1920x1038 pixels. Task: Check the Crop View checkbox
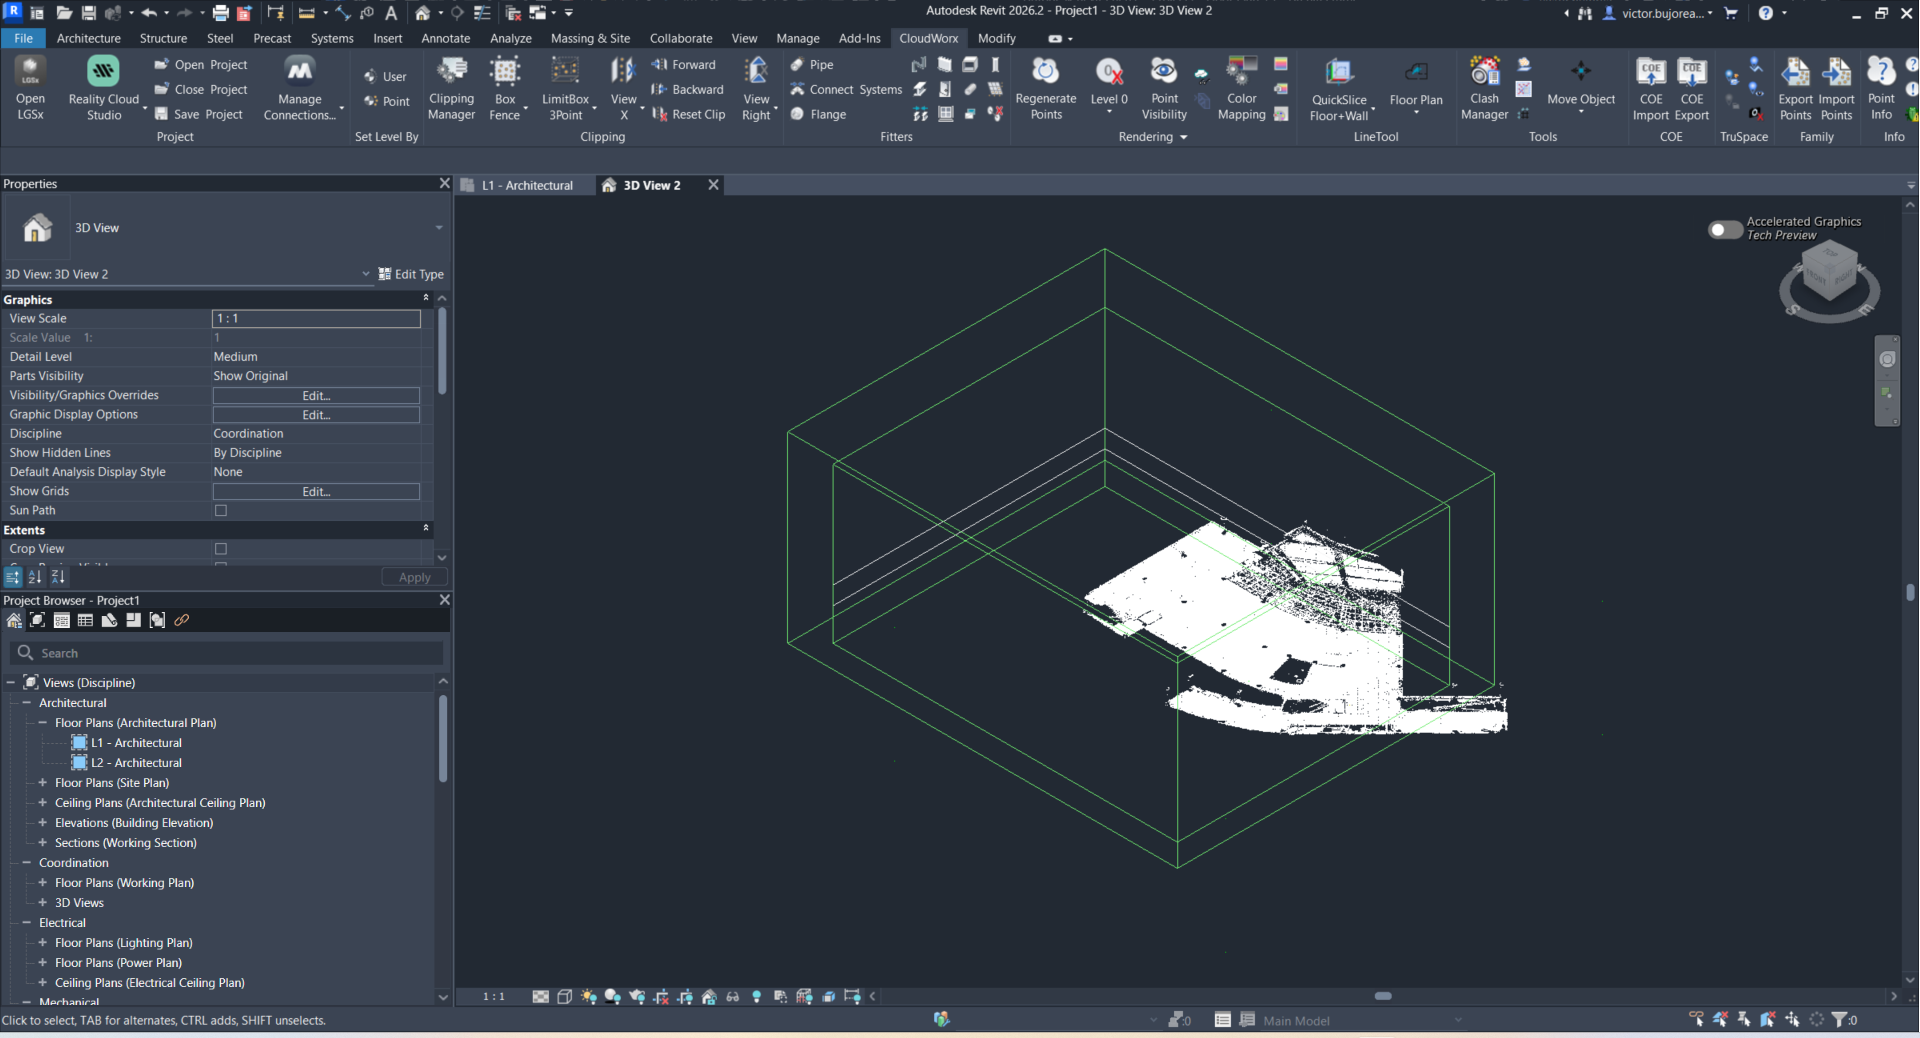[x=221, y=549]
